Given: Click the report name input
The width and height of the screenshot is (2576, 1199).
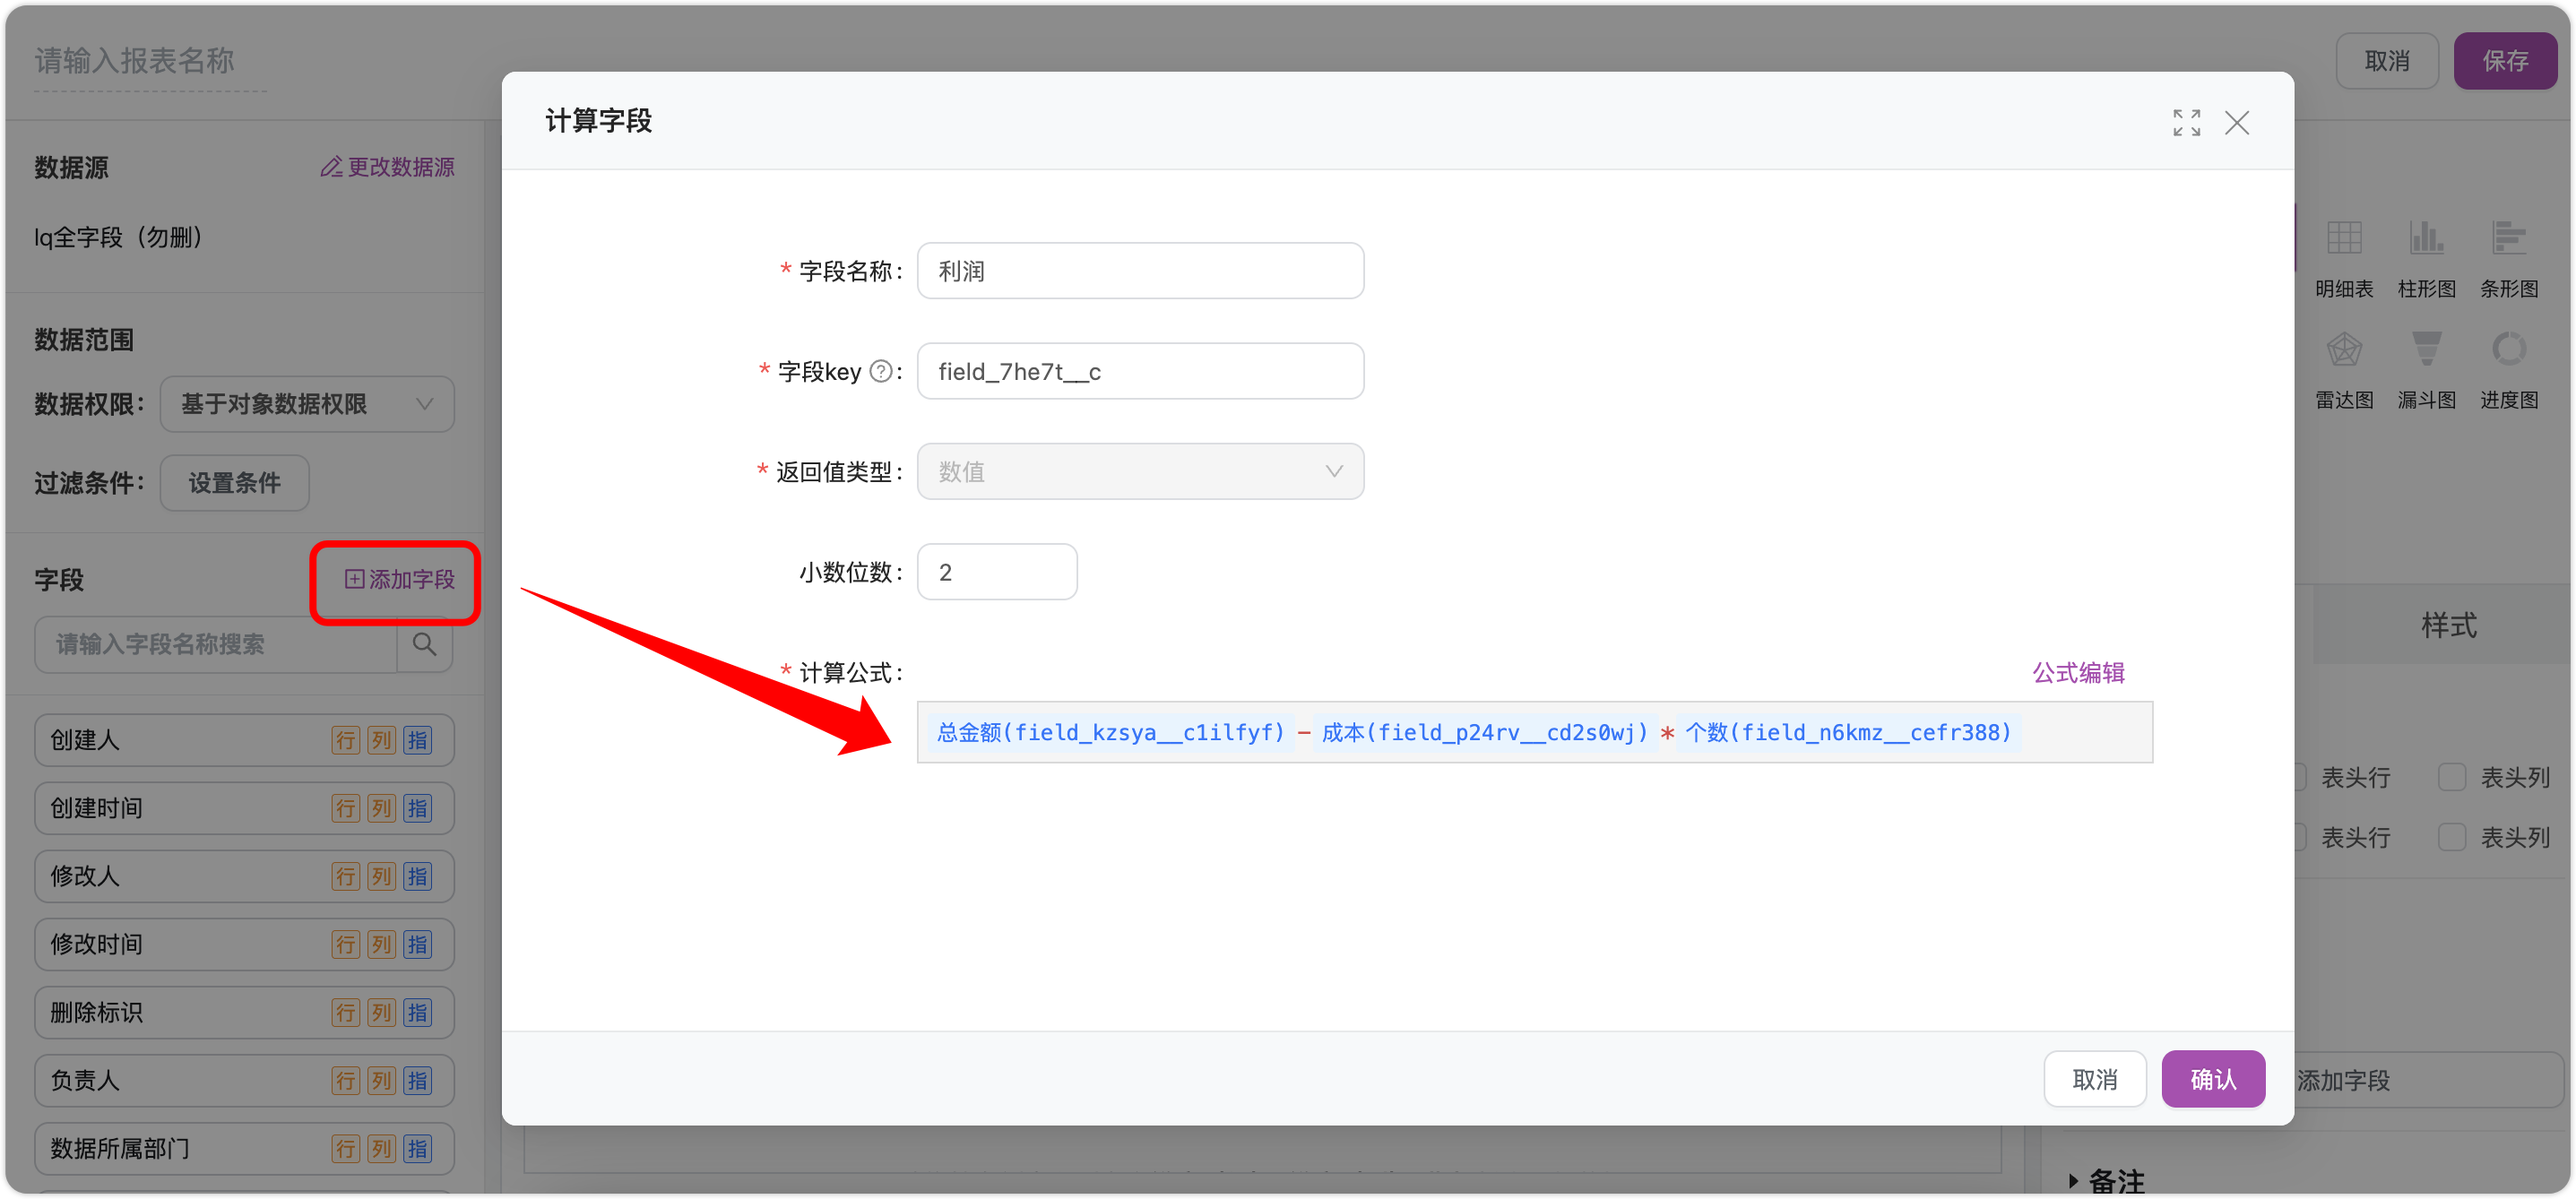Looking at the screenshot, I should [x=150, y=61].
